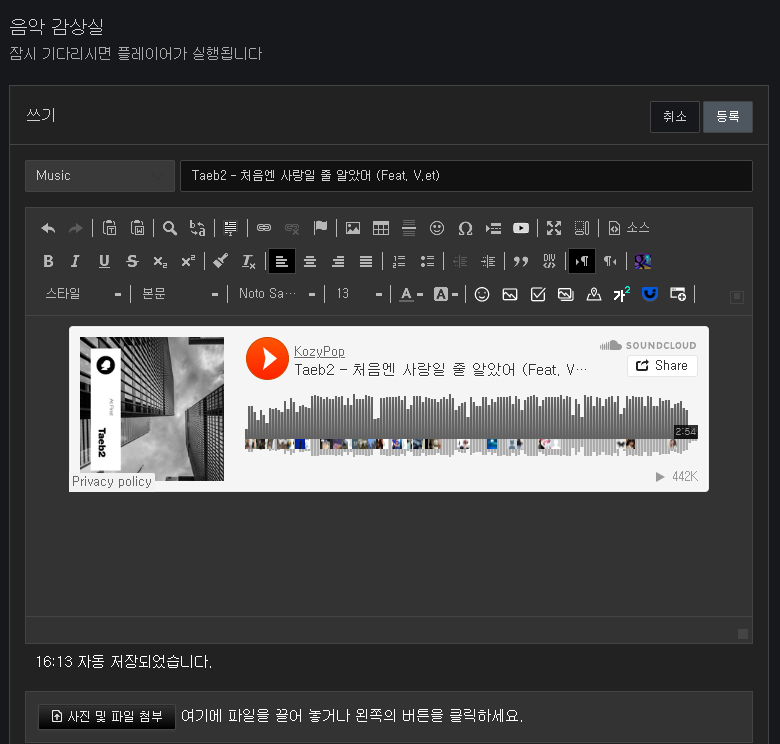
Task: Click the copy formatting paintbrush
Action: click(220, 261)
